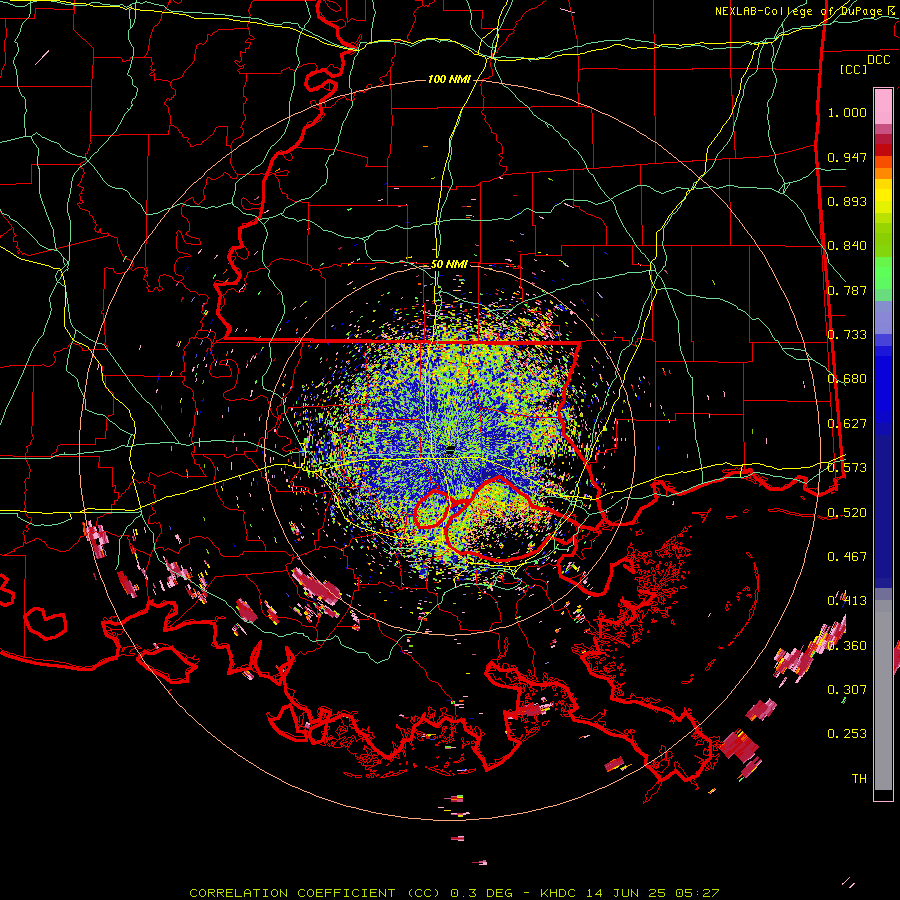900x900 pixels.
Task: Click the 0.787 scale value
Action: [847, 290]
